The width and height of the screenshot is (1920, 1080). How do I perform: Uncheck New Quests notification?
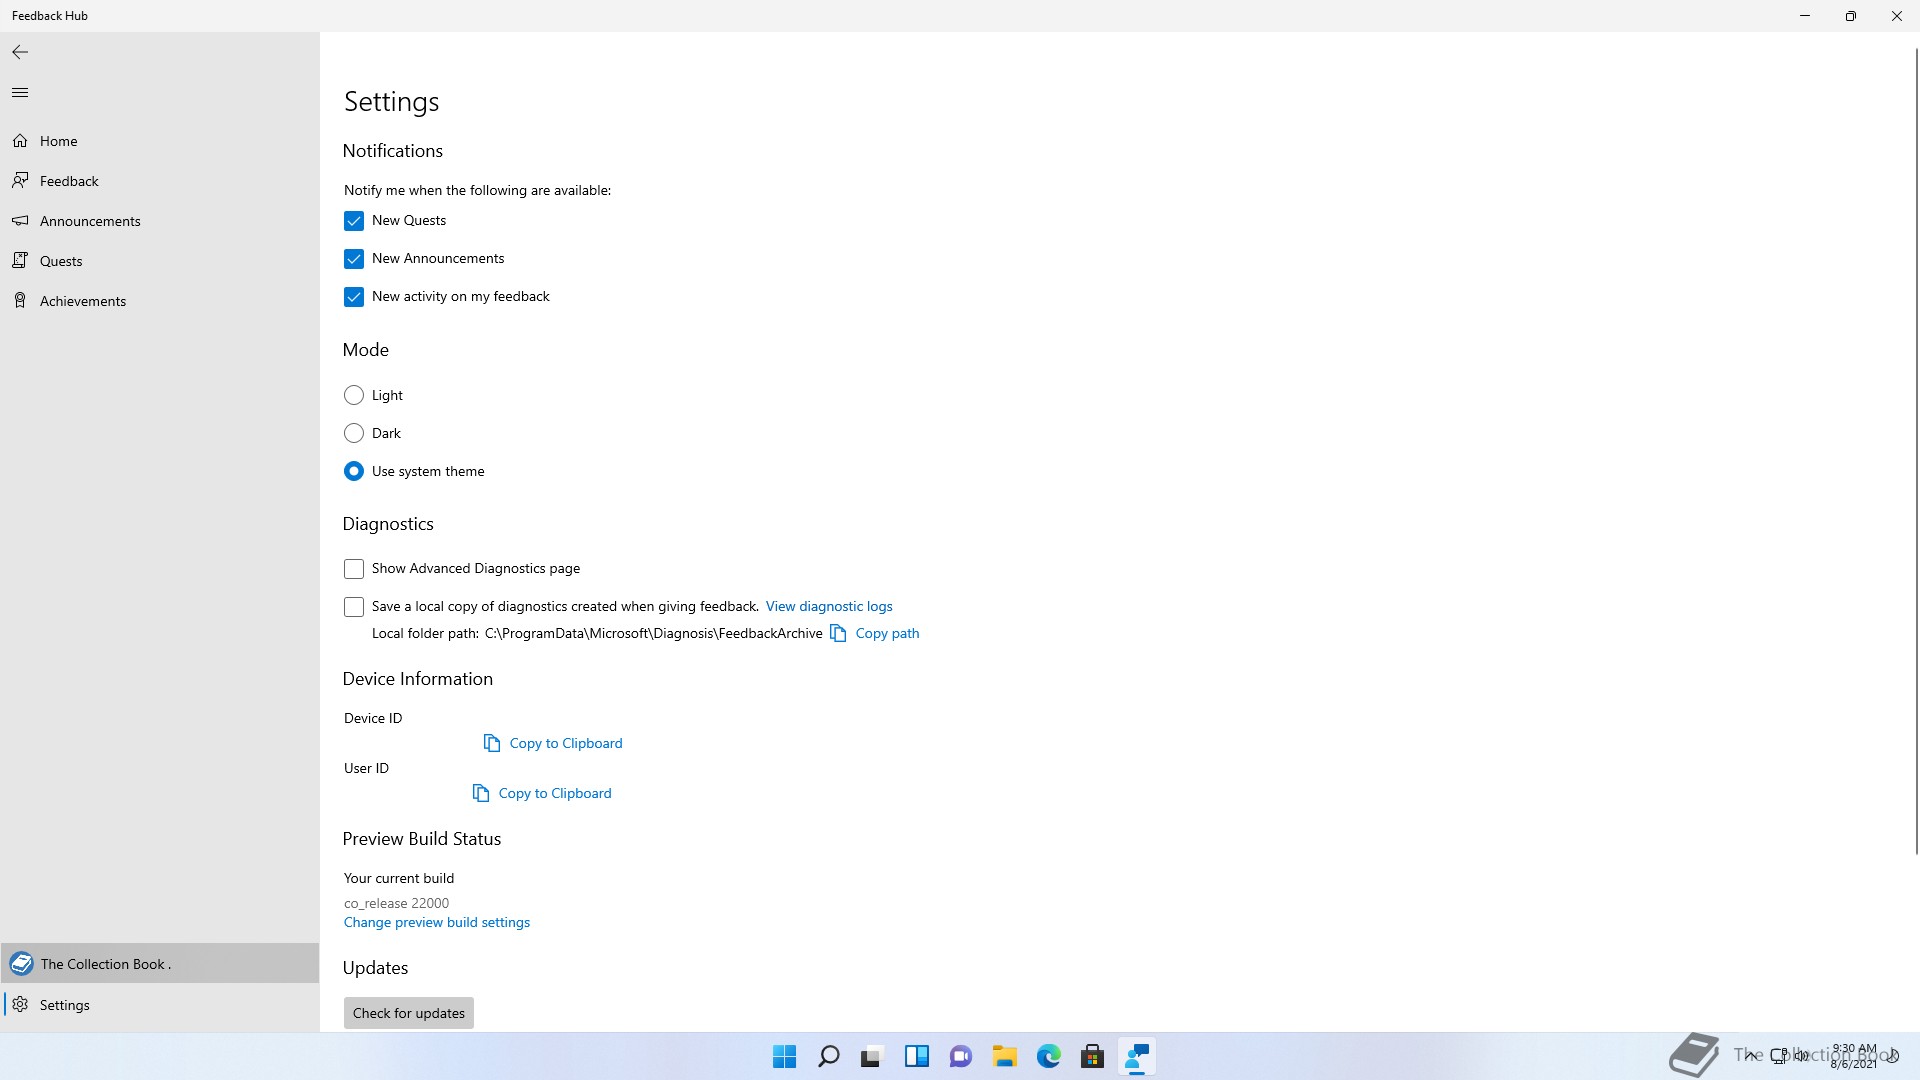click(x=354, y=221)
